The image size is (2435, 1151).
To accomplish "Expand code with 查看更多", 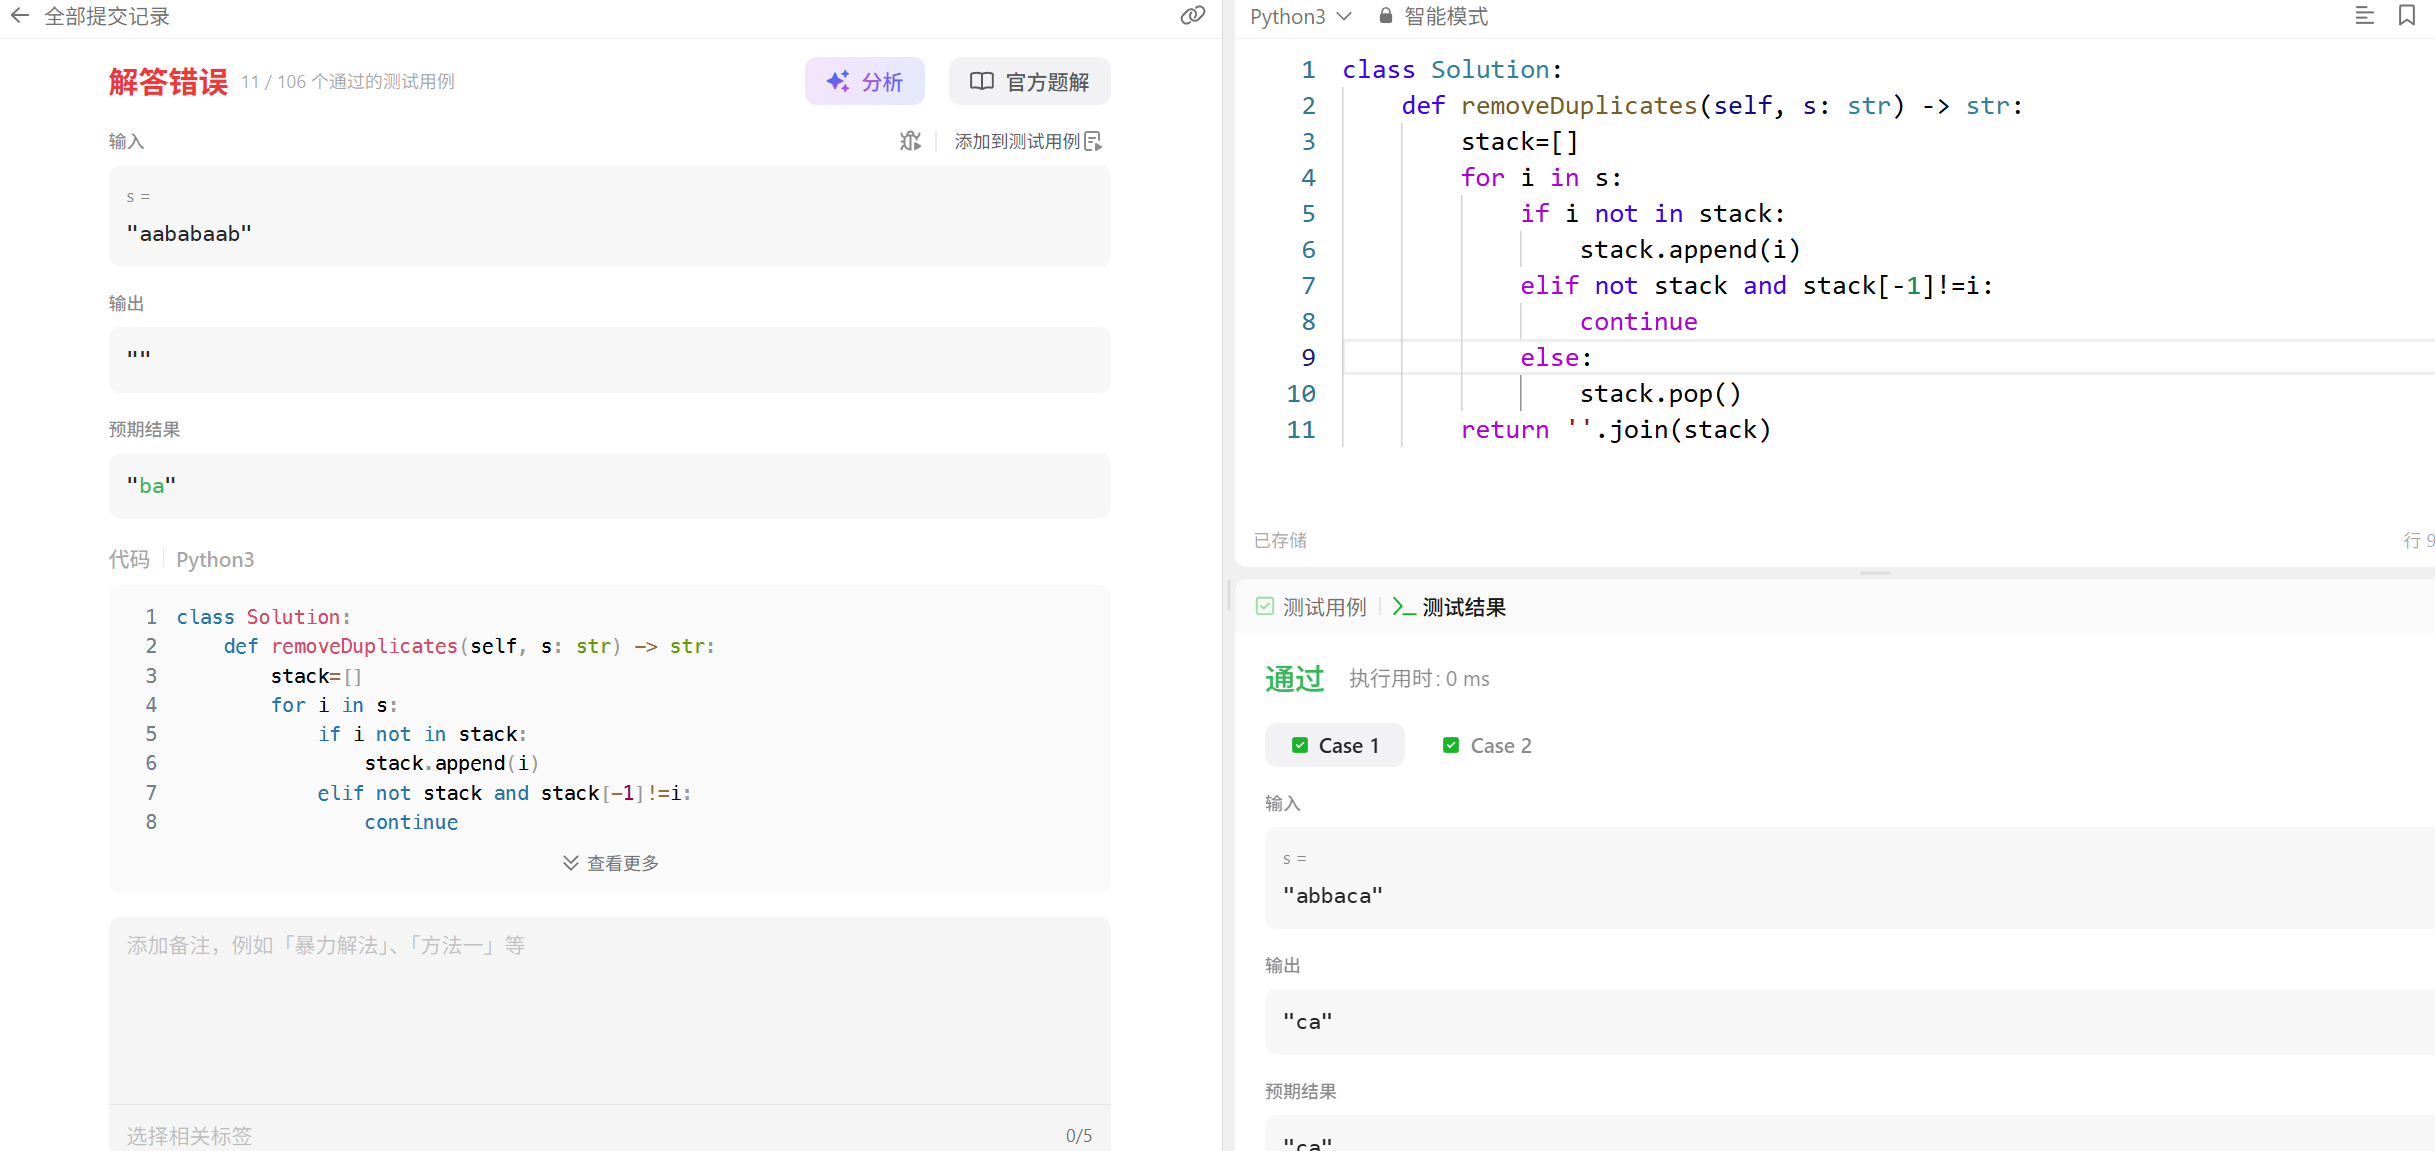I will (x=610, y=863).
